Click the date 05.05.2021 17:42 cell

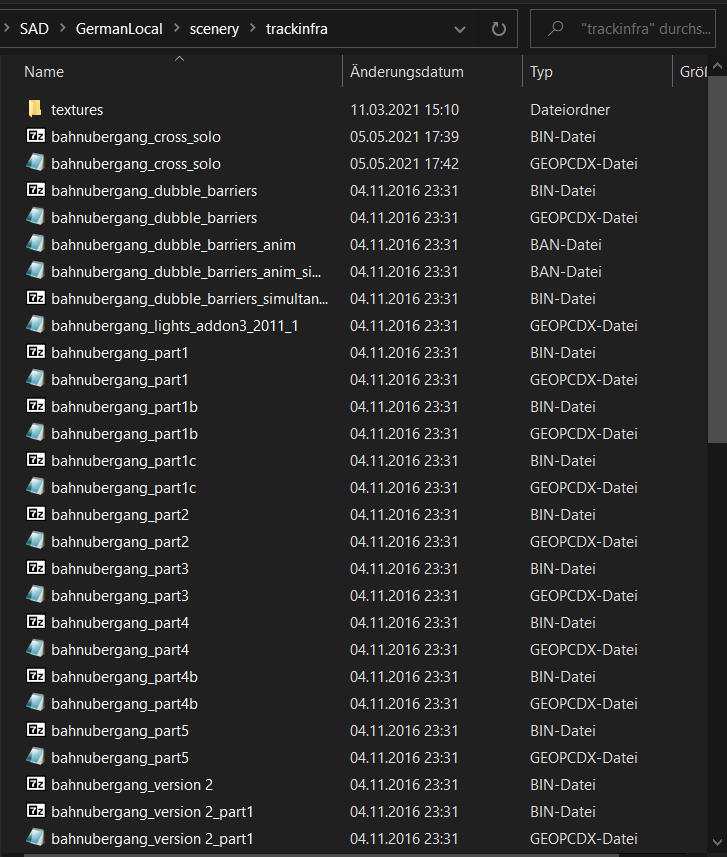pyautogui.click(x=404, y=163)
